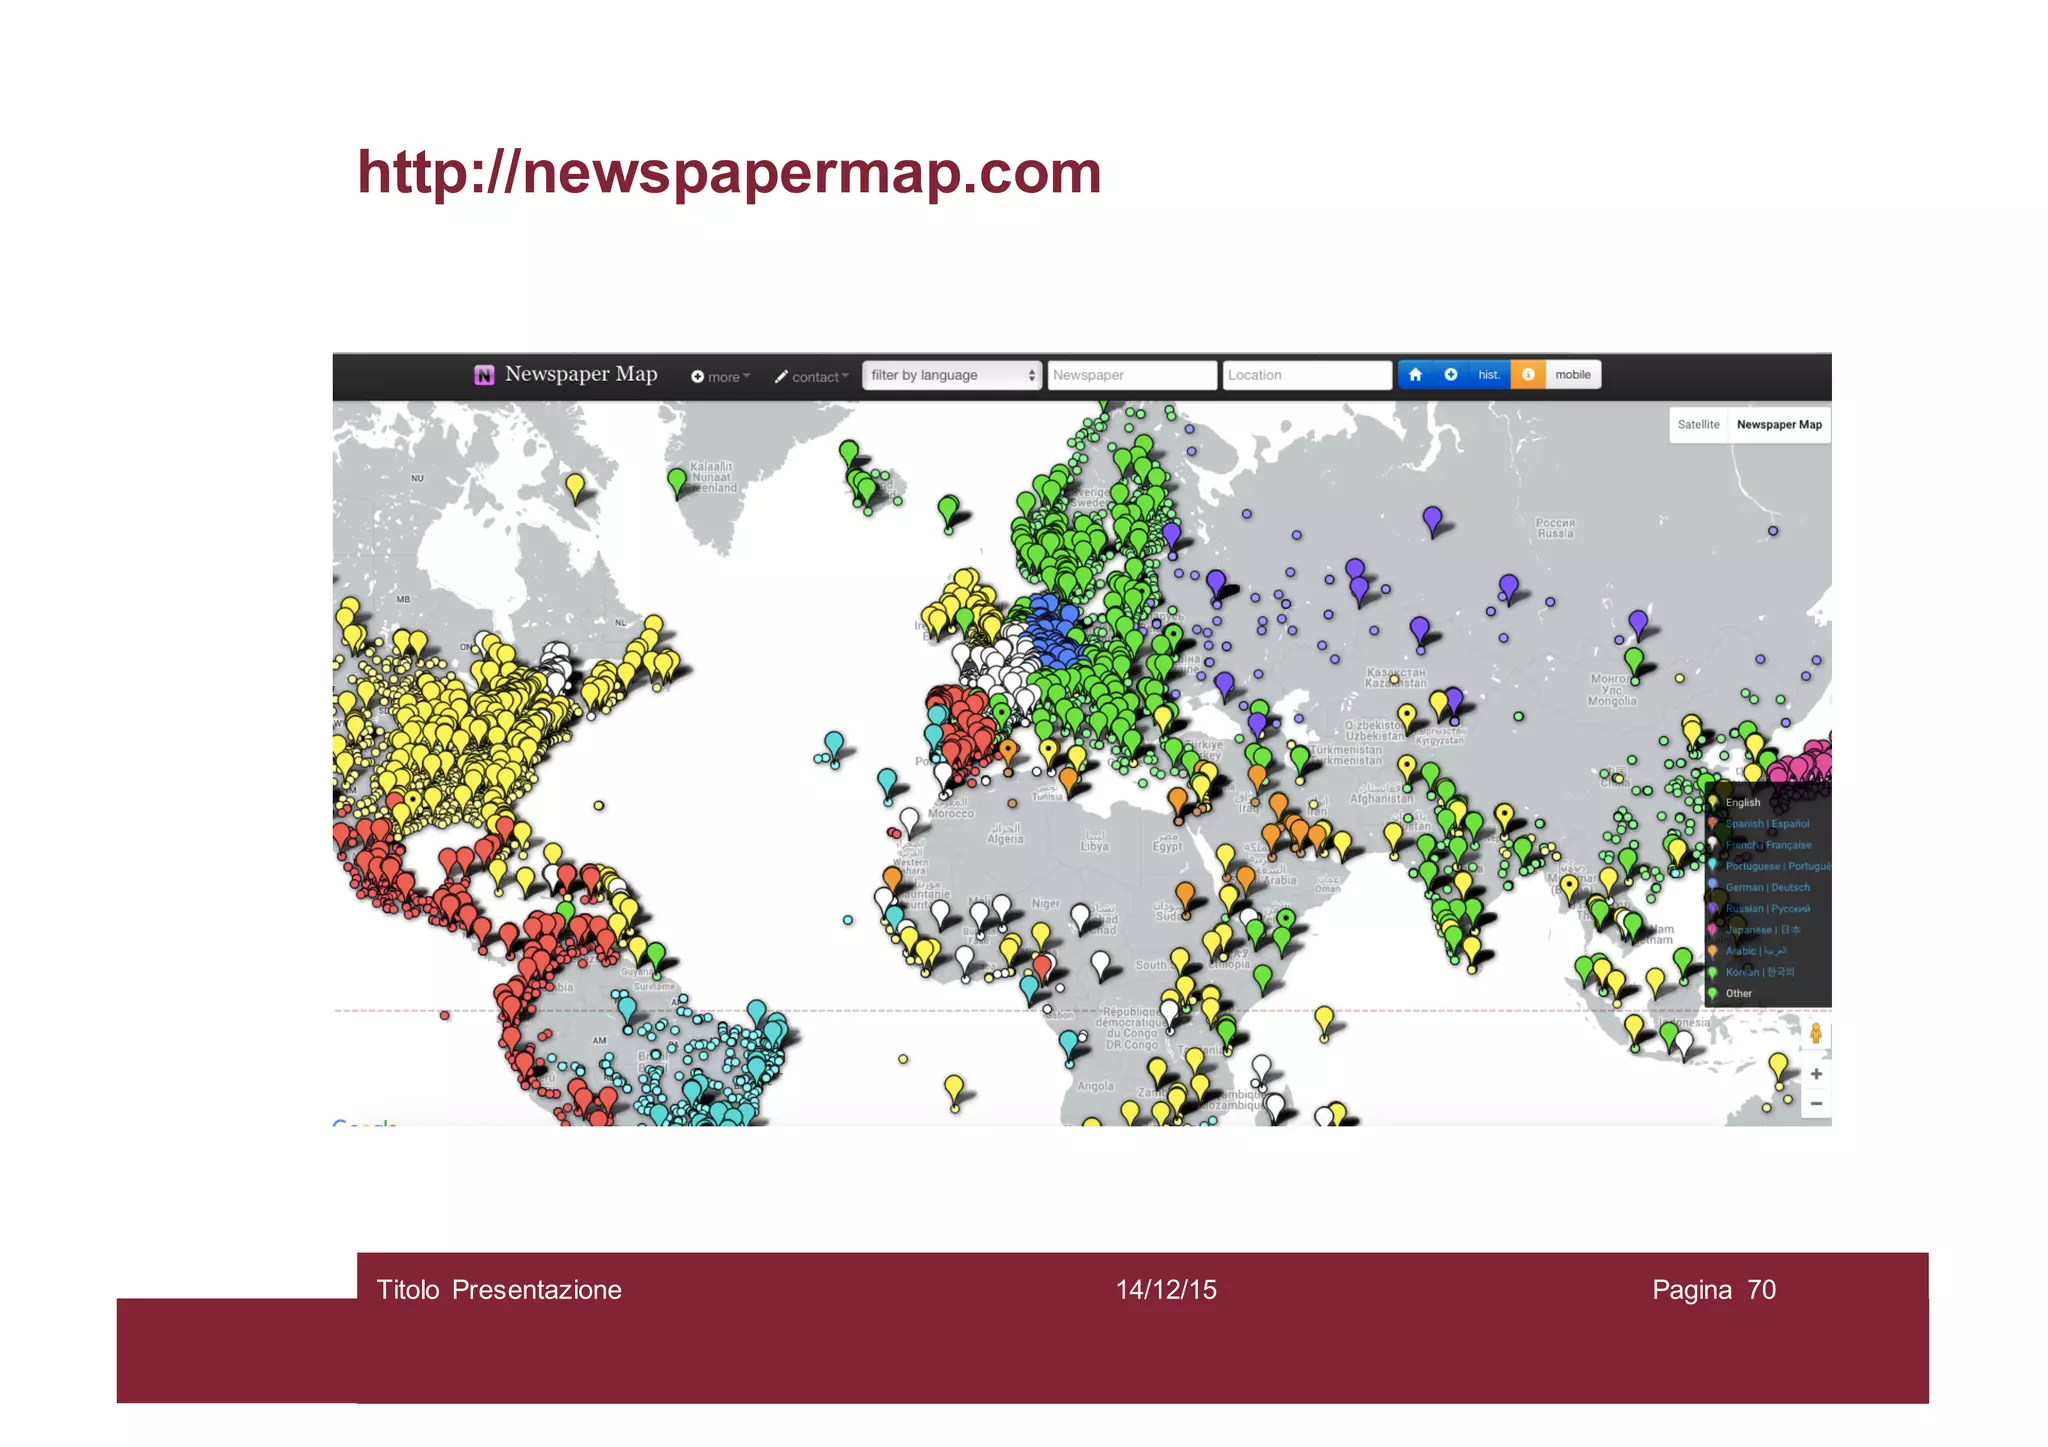Click the Street View pegman icon
Image resolution: width=2048 pixels, height=1447 pixels.
[1816, 1034]
